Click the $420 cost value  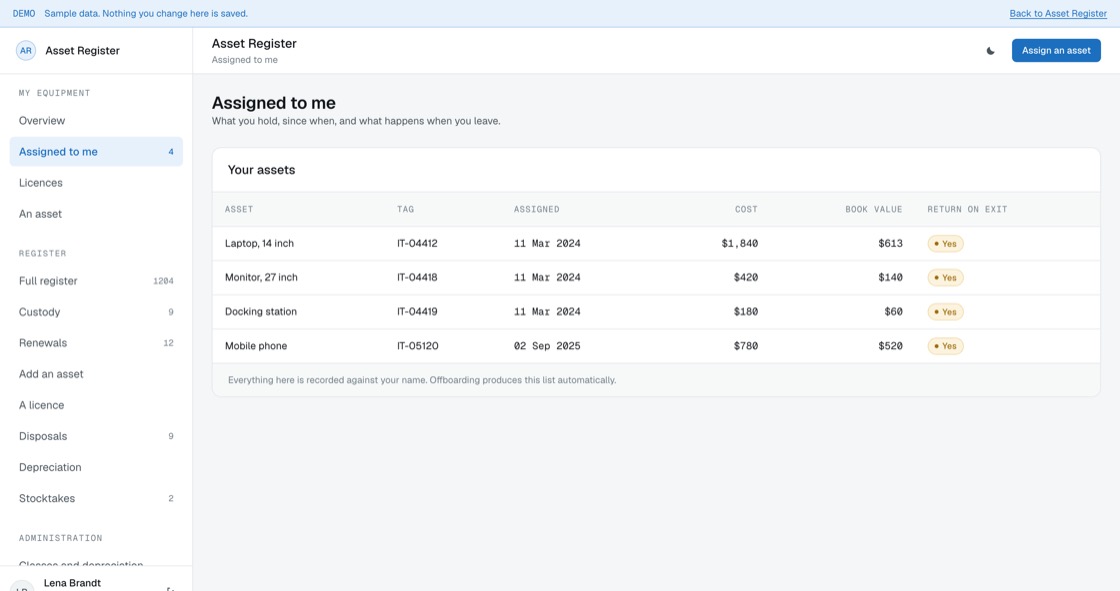click(746, 277)
